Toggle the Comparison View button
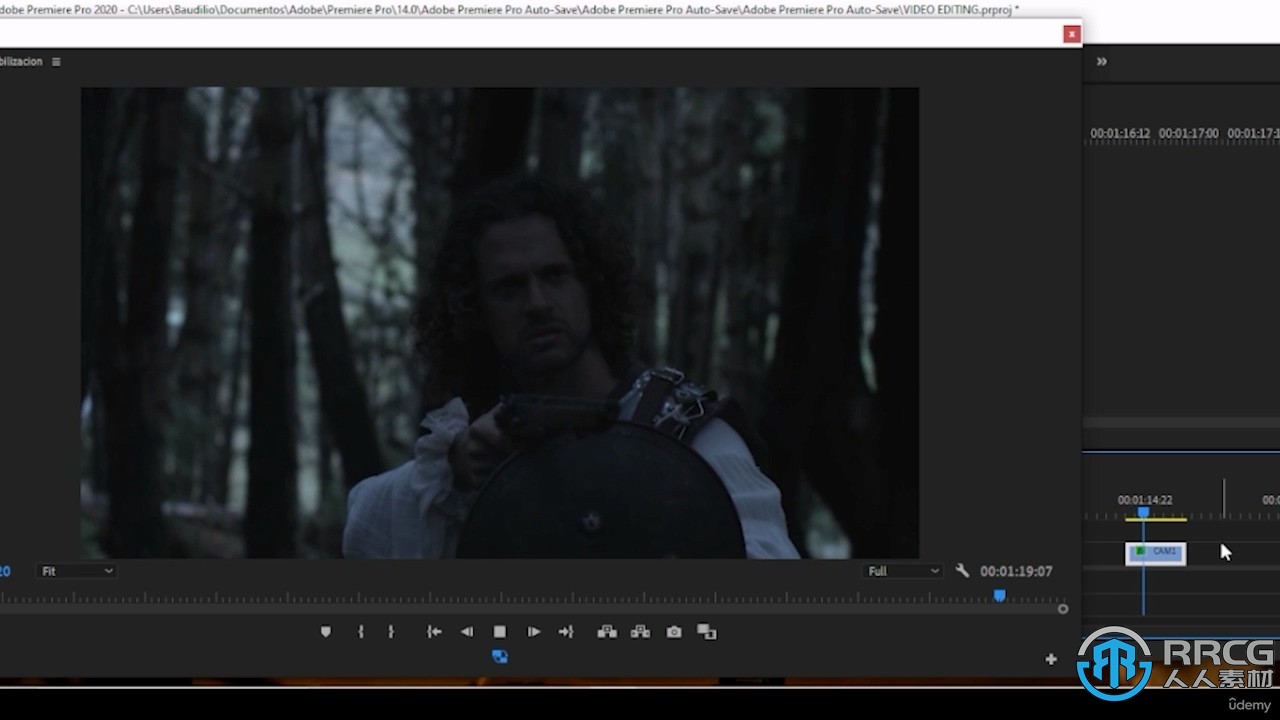The image size is (1280, 720). click(707, 632)
